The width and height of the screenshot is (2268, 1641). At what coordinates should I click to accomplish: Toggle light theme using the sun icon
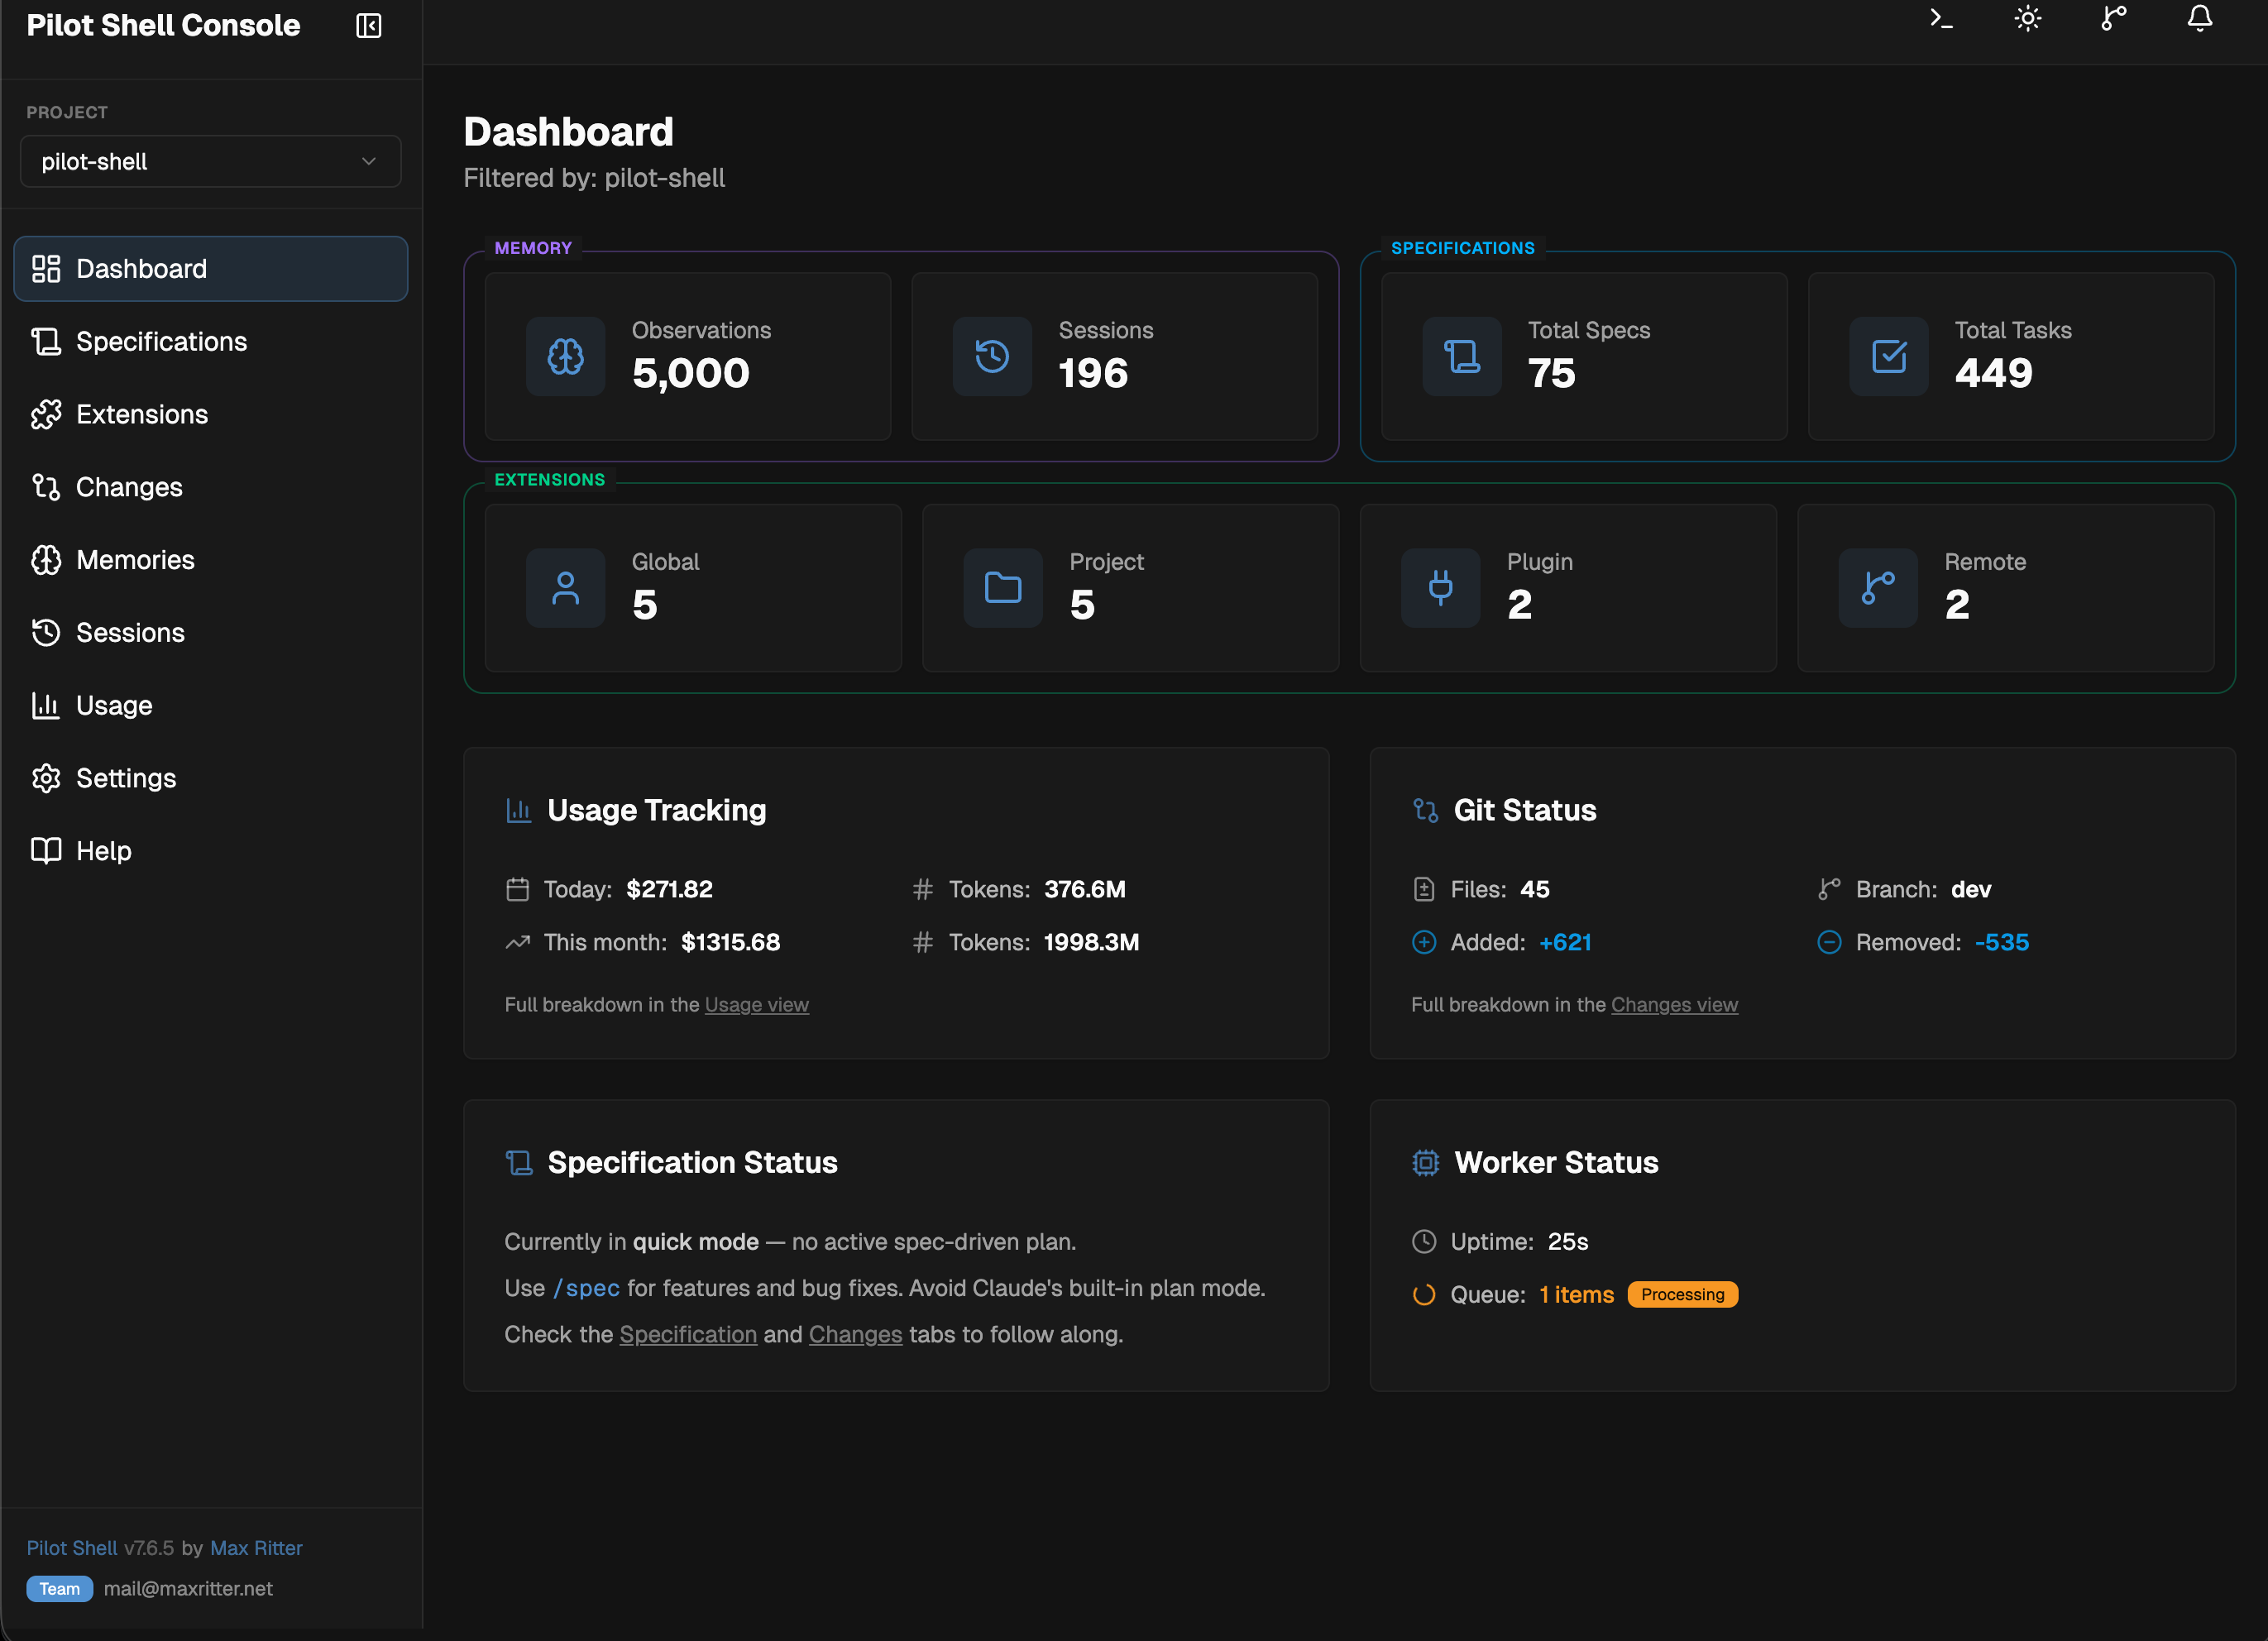point(2026,19)
